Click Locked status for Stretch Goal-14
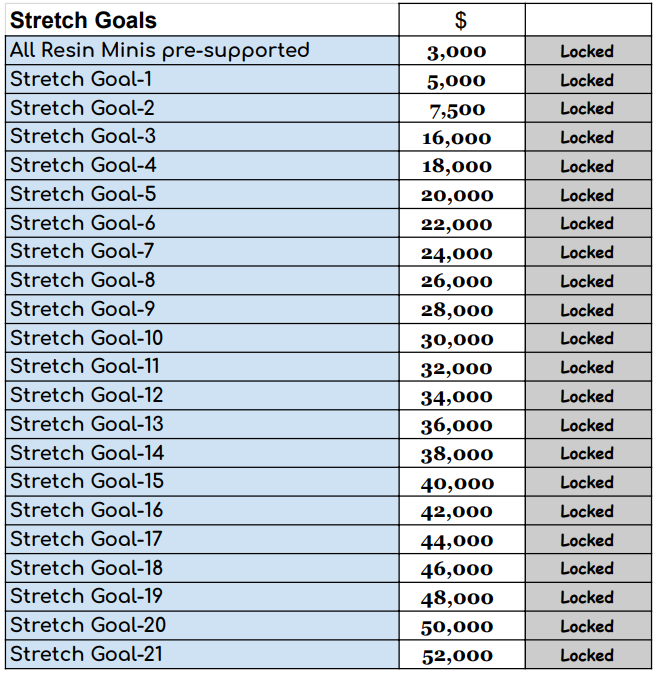This screenshot has width=659, height=675. click(587, 454)
